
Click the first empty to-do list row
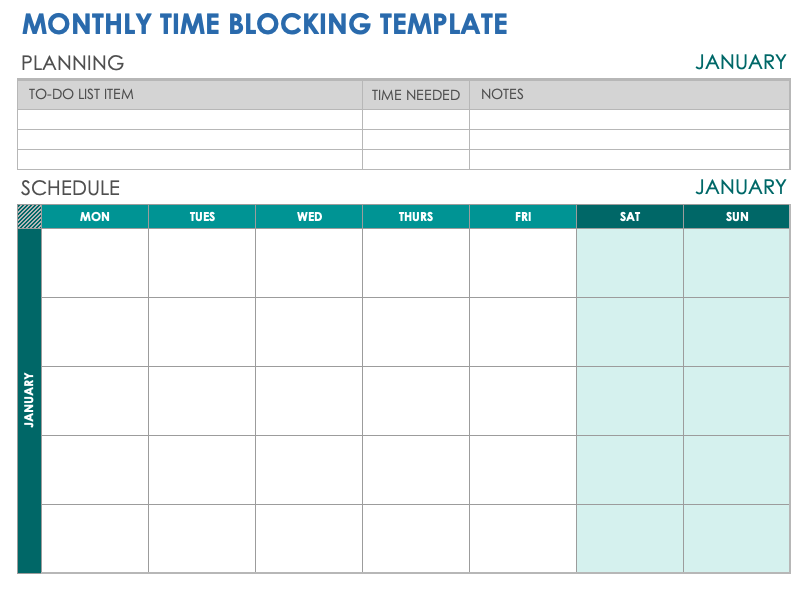(x=190, y=119)
